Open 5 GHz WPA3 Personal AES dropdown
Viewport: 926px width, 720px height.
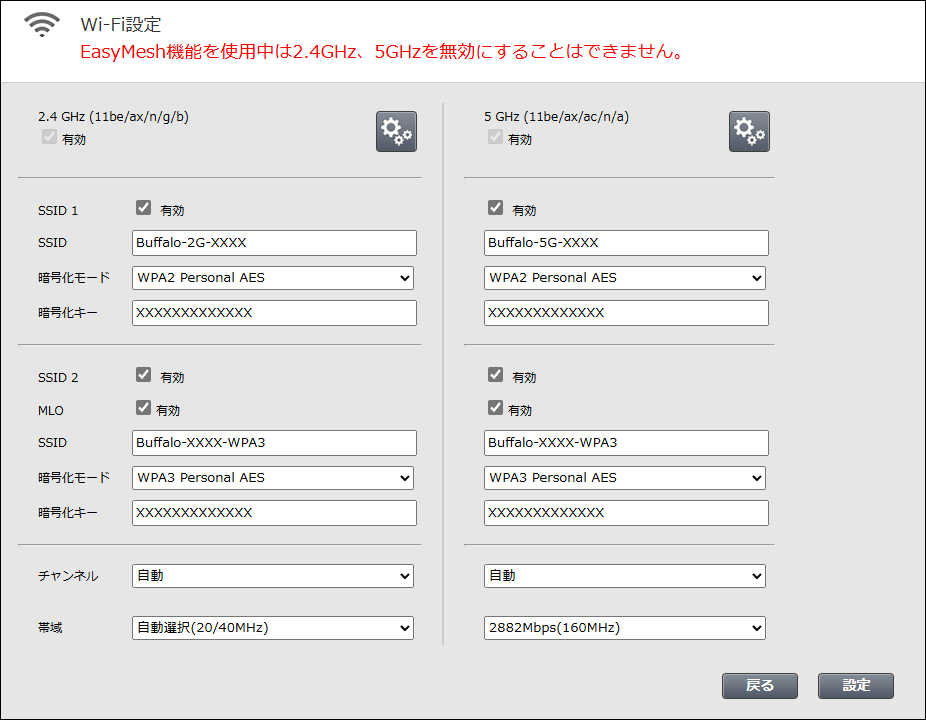[625, 478]
